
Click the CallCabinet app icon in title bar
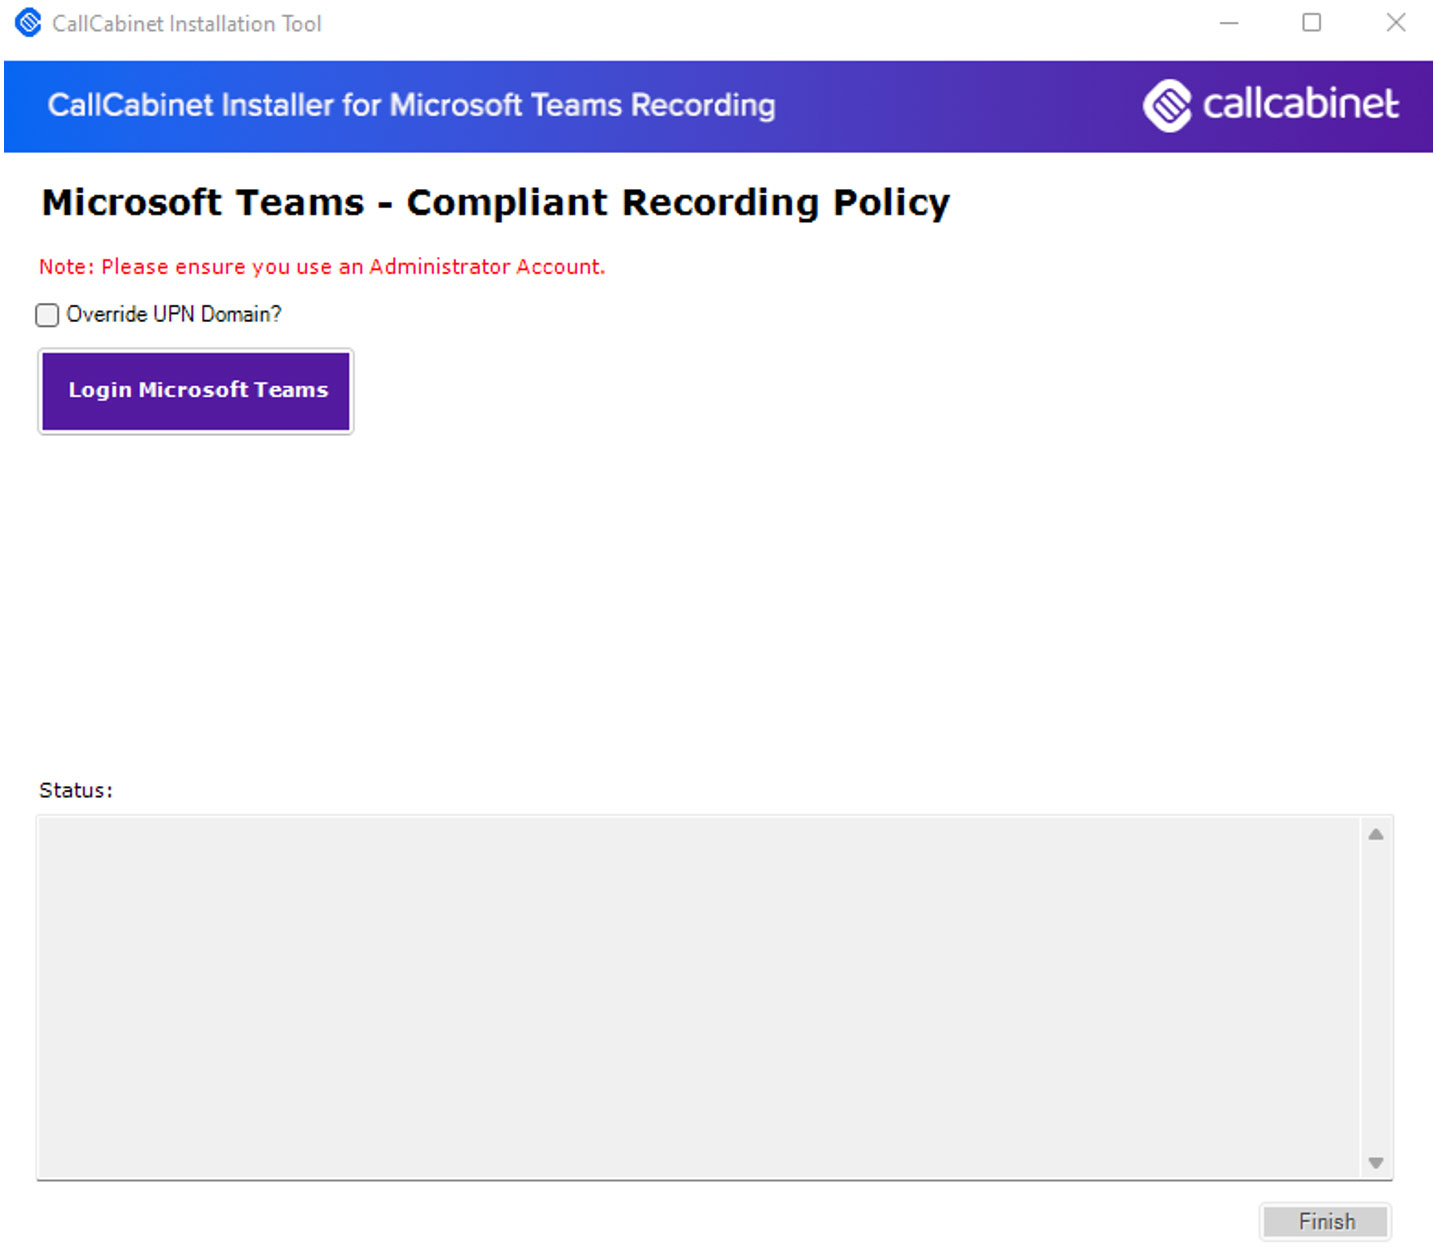click(x=29, y=22)
